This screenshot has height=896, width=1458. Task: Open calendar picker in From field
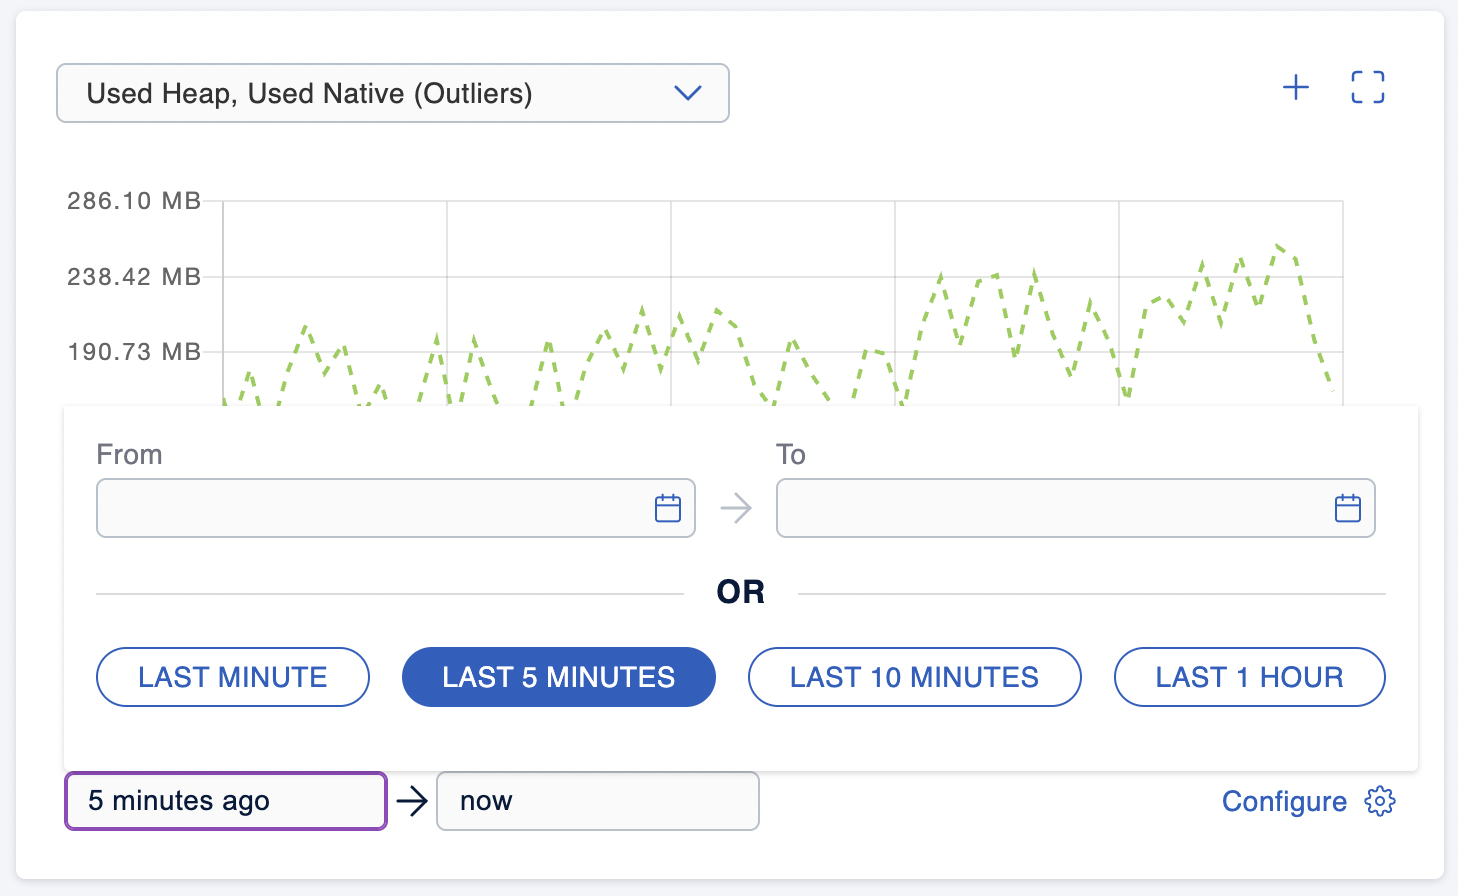[668, 508]
